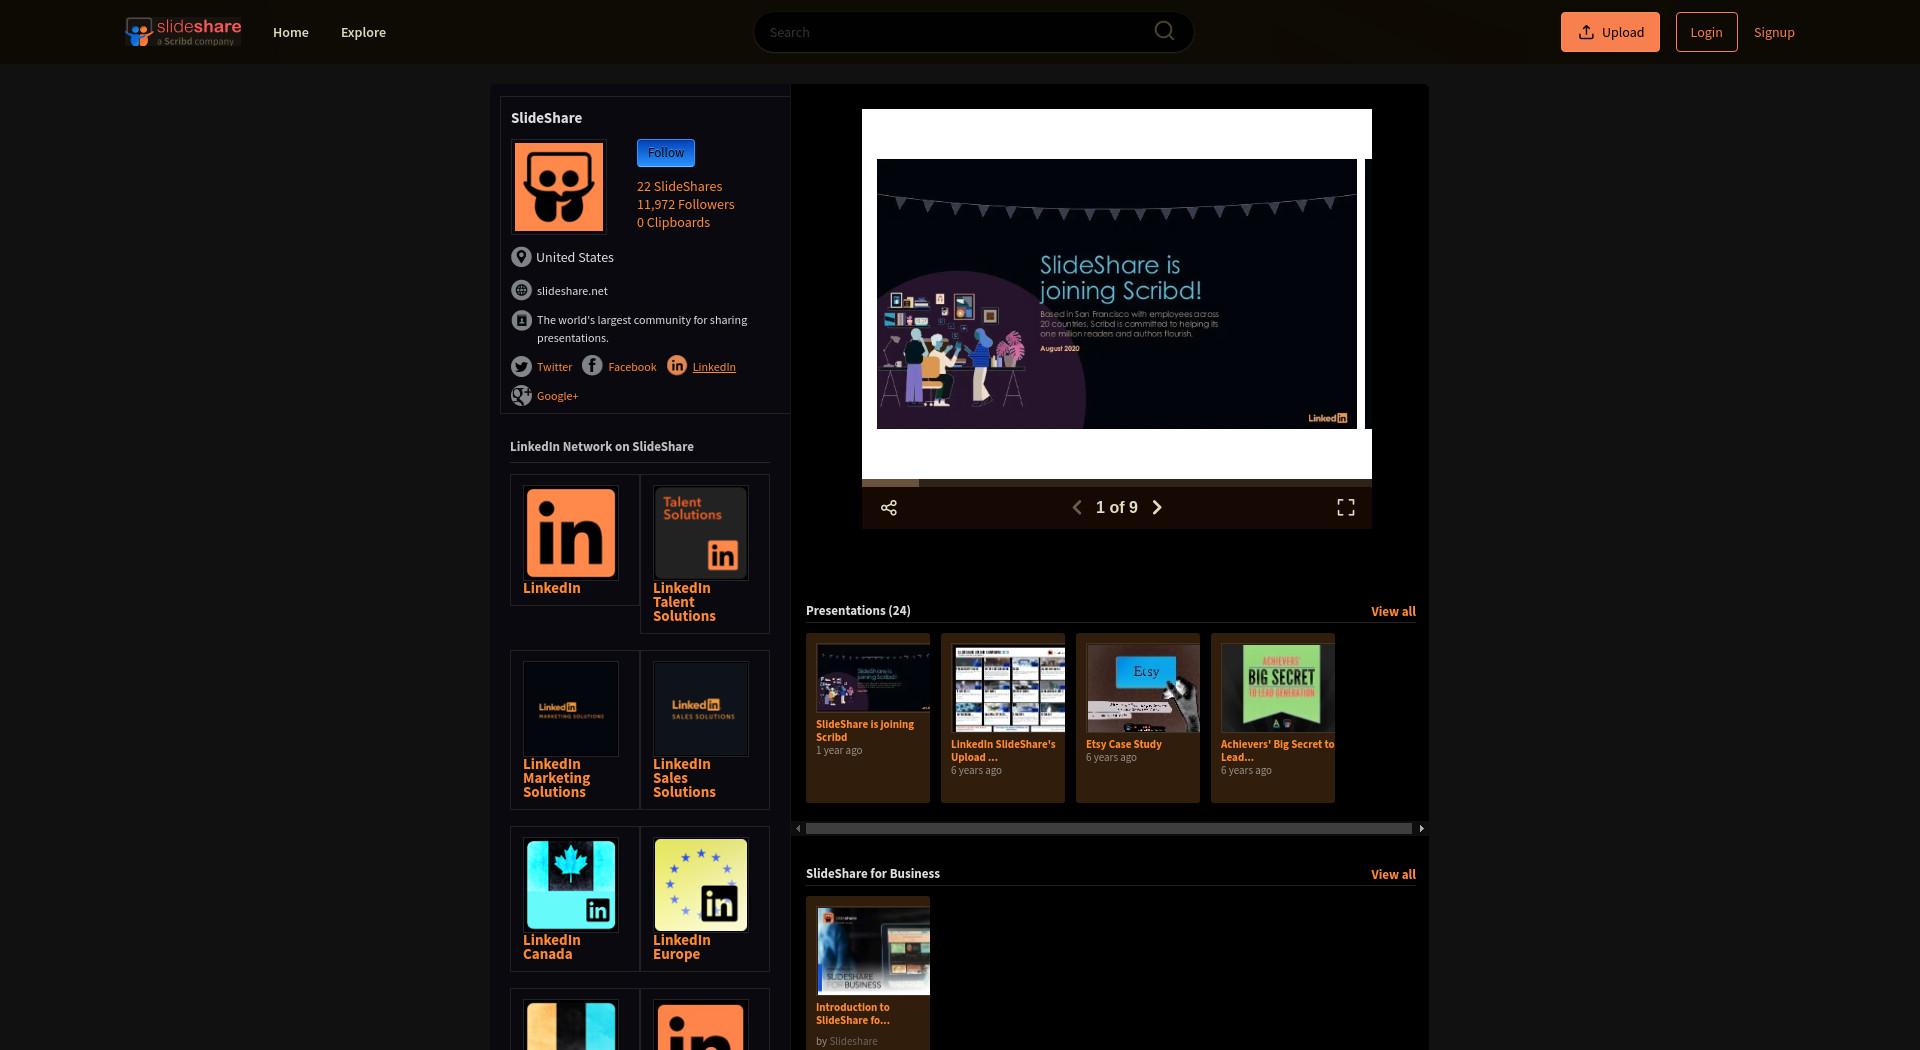Screen dimensions: 1920x1050
Task: Click the LinkedIn circle icon in profile
Action: tap(677, 366)
